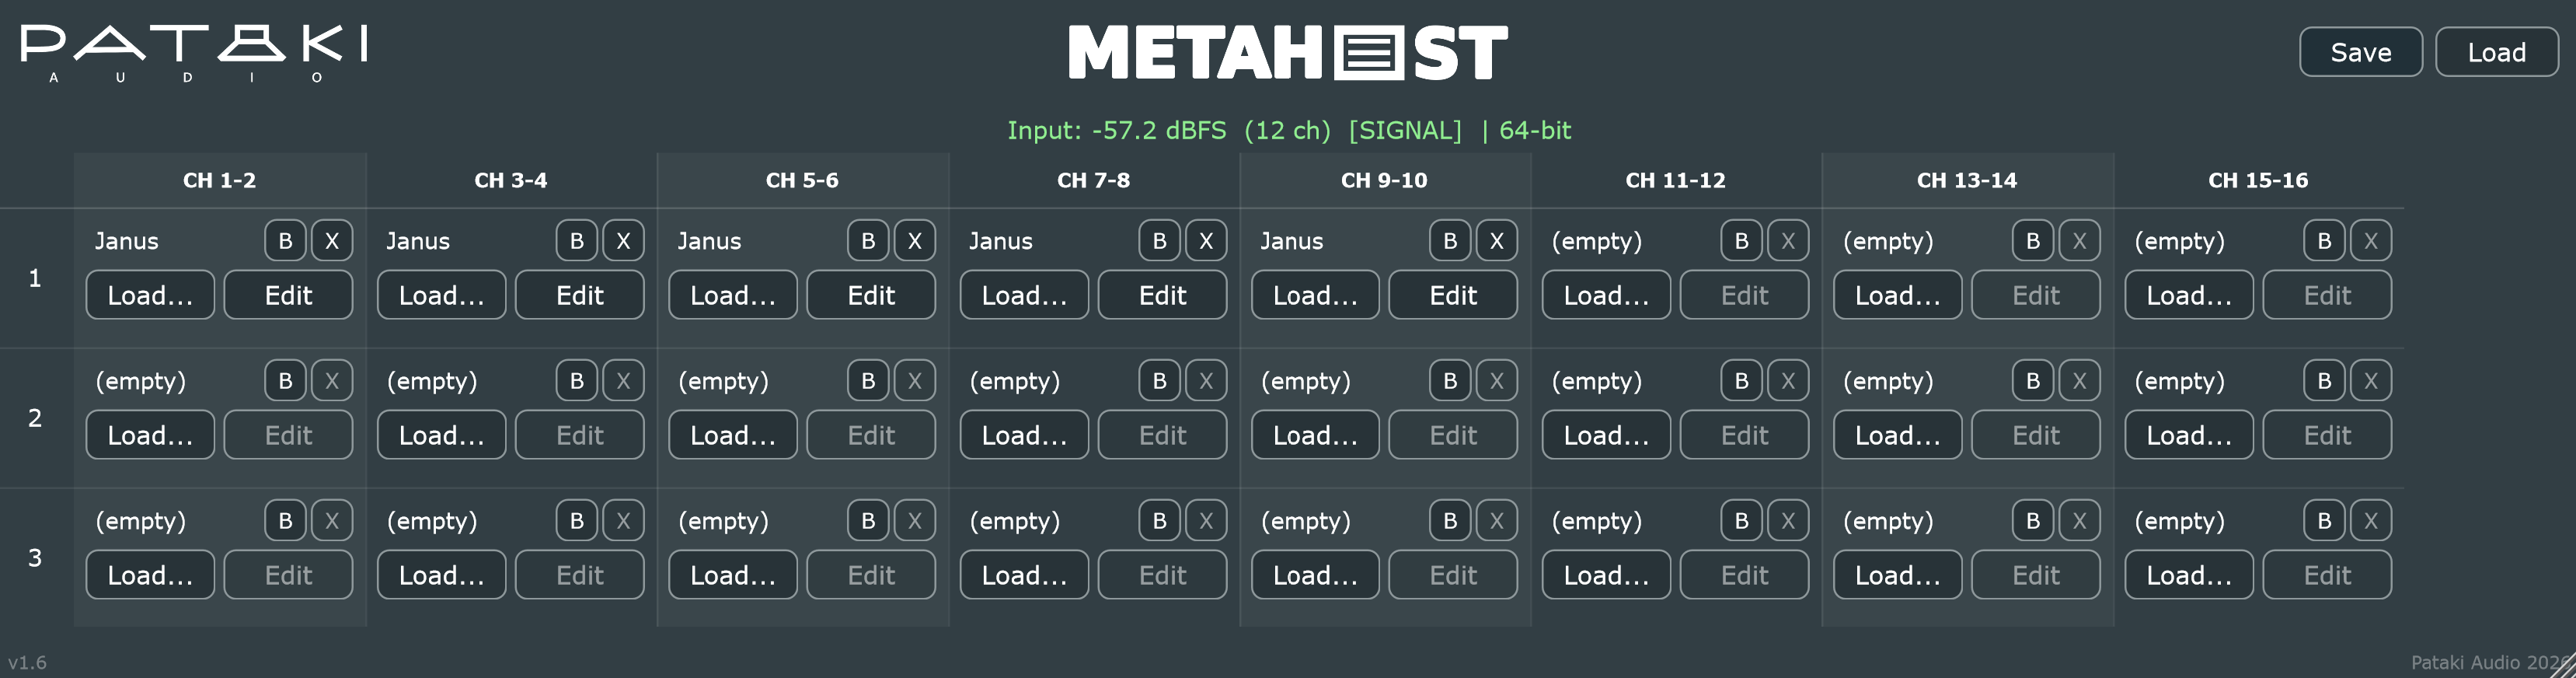Open Load… plugin chooser for CH 13-14 row 1
The height and width of the screenshot is (678, 2576).
tap(1897, 295)
